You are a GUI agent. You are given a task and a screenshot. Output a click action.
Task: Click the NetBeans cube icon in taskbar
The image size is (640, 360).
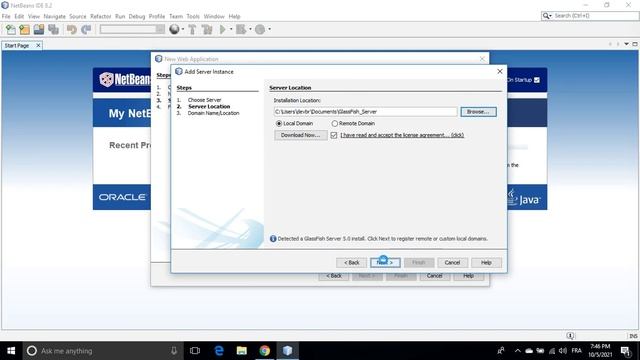(287, 351)
